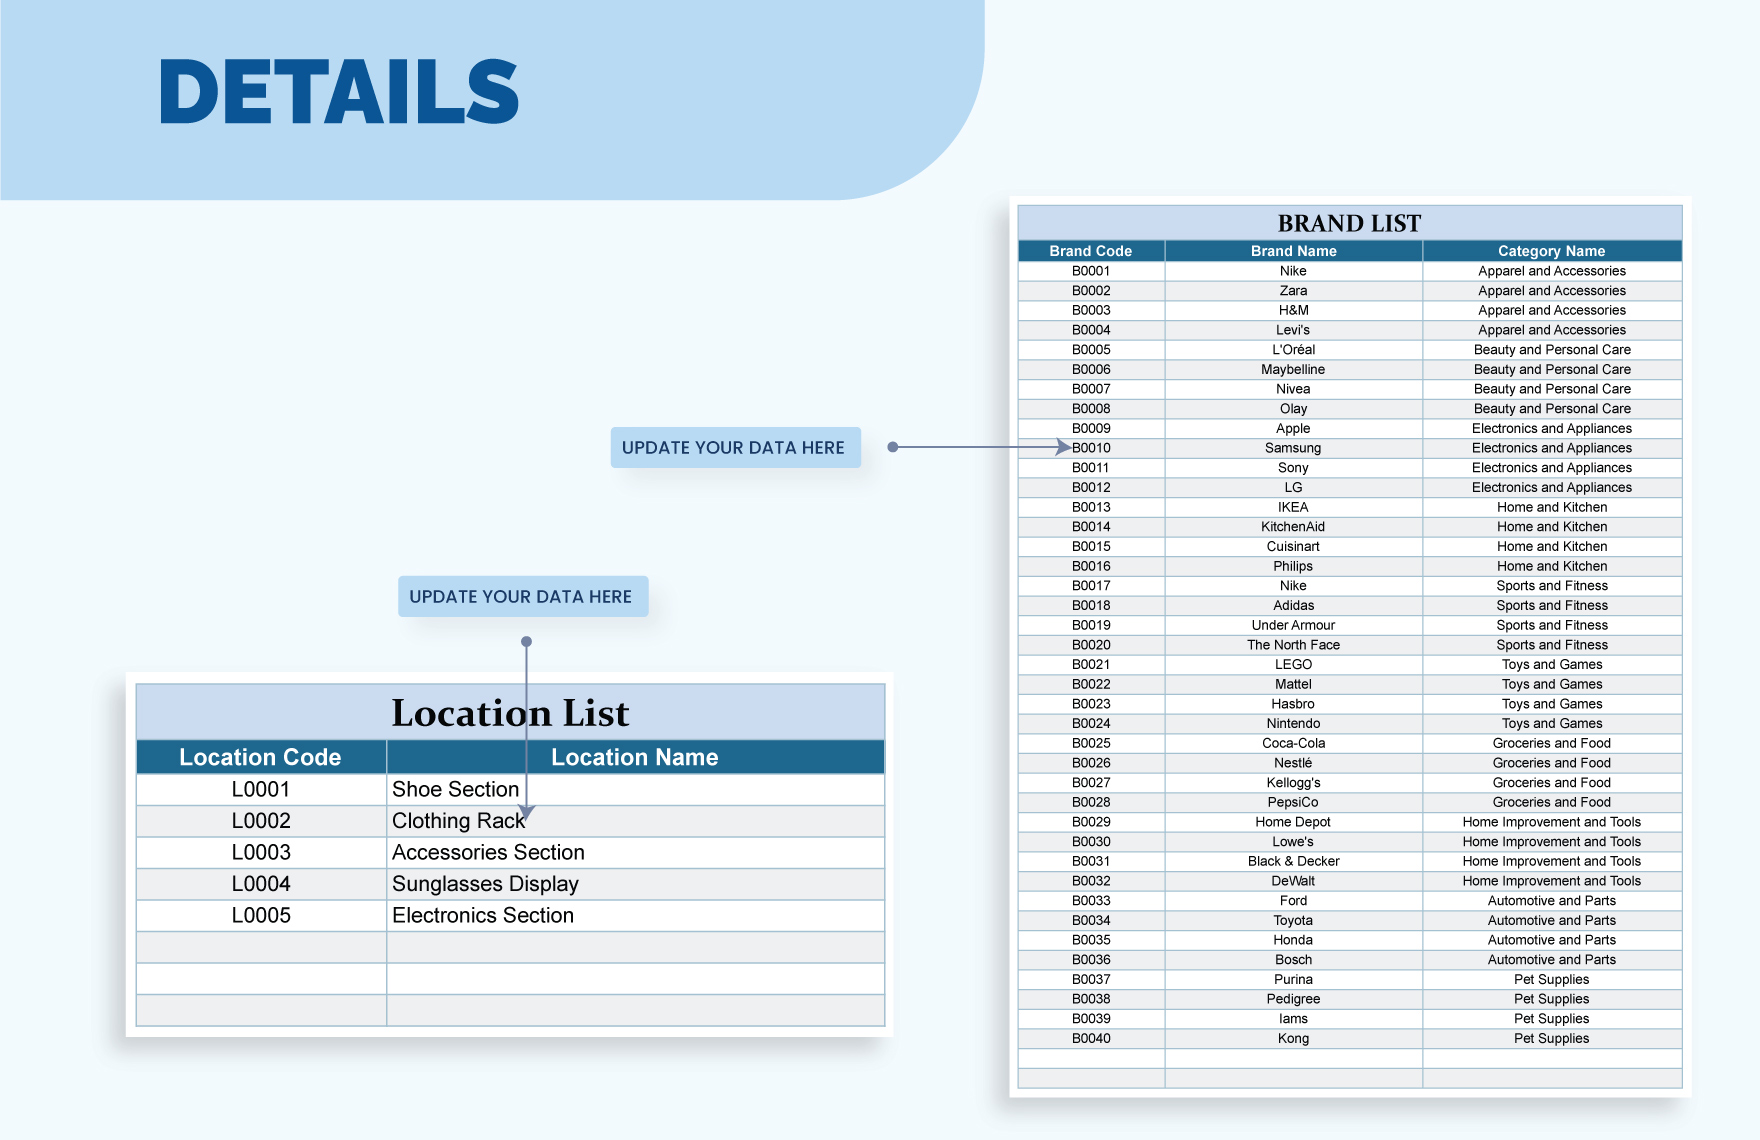Click brand name Iams
1760x1140 pixels.
(x=1293, y=1019)
